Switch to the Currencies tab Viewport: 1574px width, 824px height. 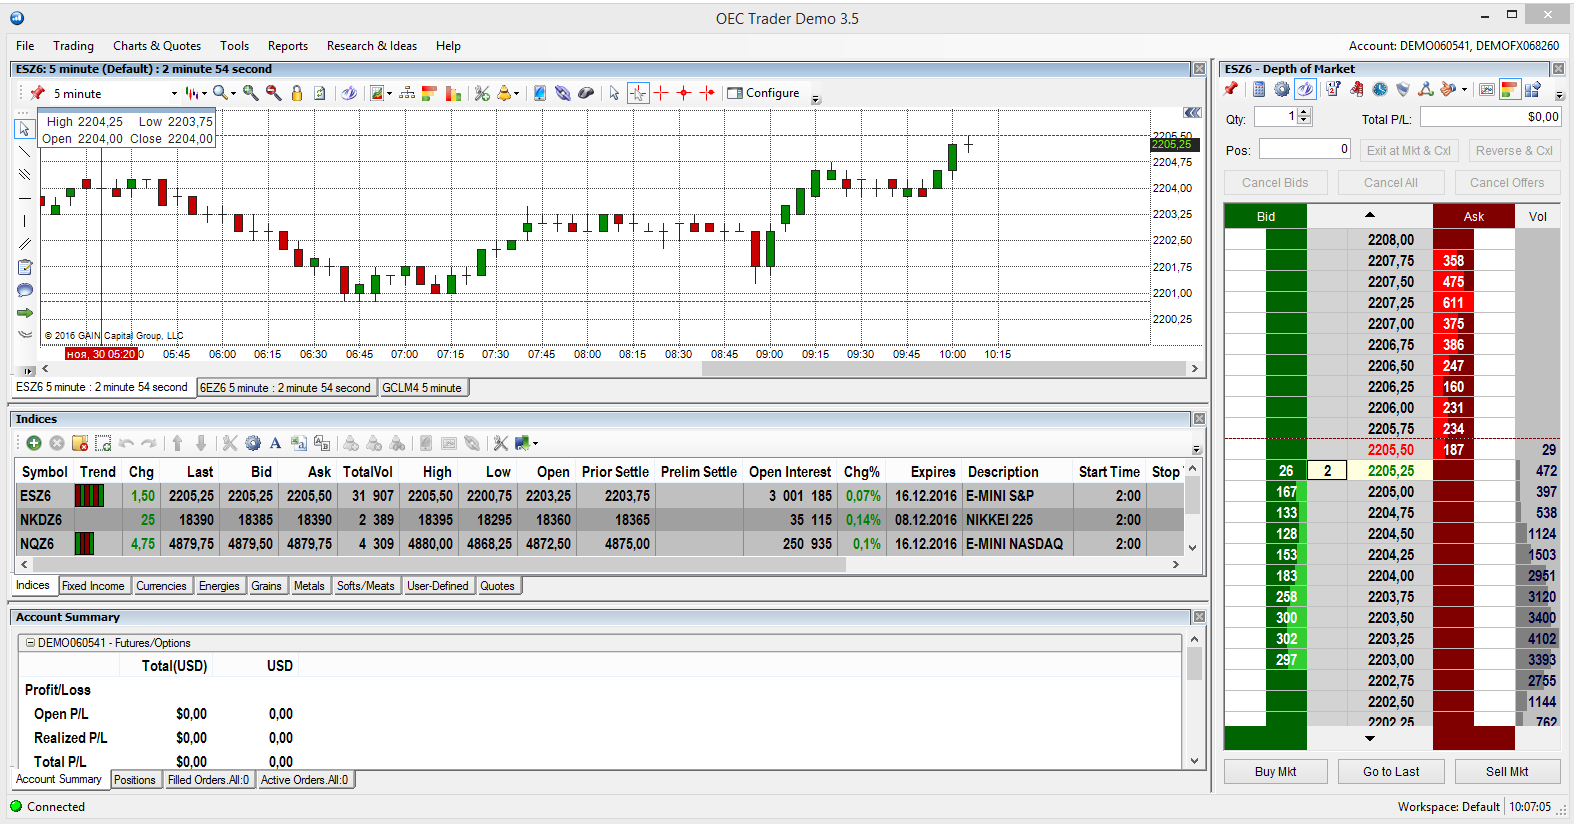click(161, 586)
